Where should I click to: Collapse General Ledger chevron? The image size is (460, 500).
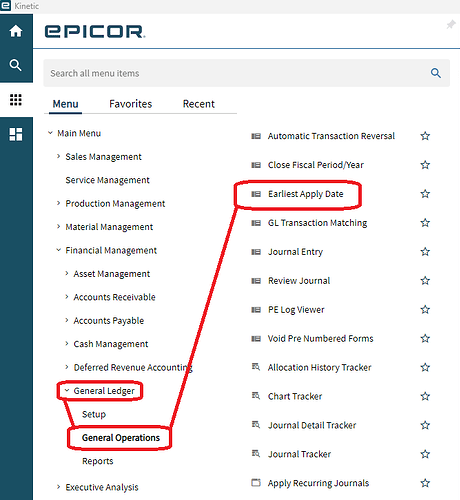pyautogui.click(x=67, y=390)
